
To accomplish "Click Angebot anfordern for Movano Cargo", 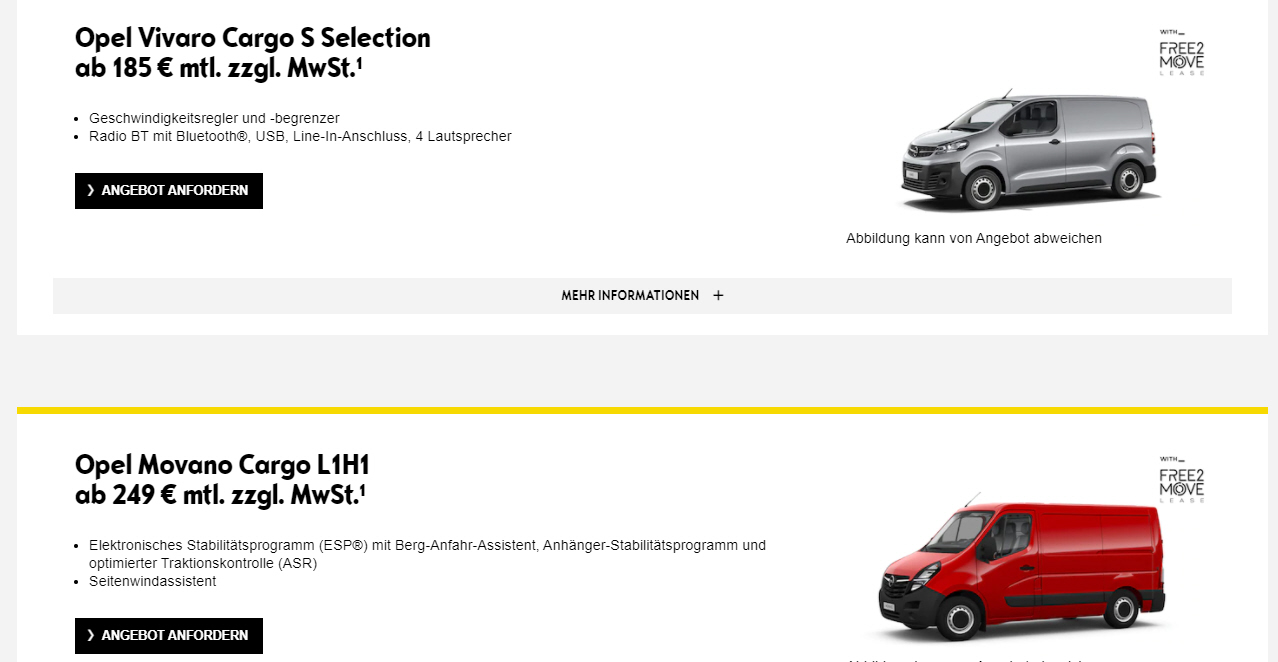I will [x=169, y=636].
